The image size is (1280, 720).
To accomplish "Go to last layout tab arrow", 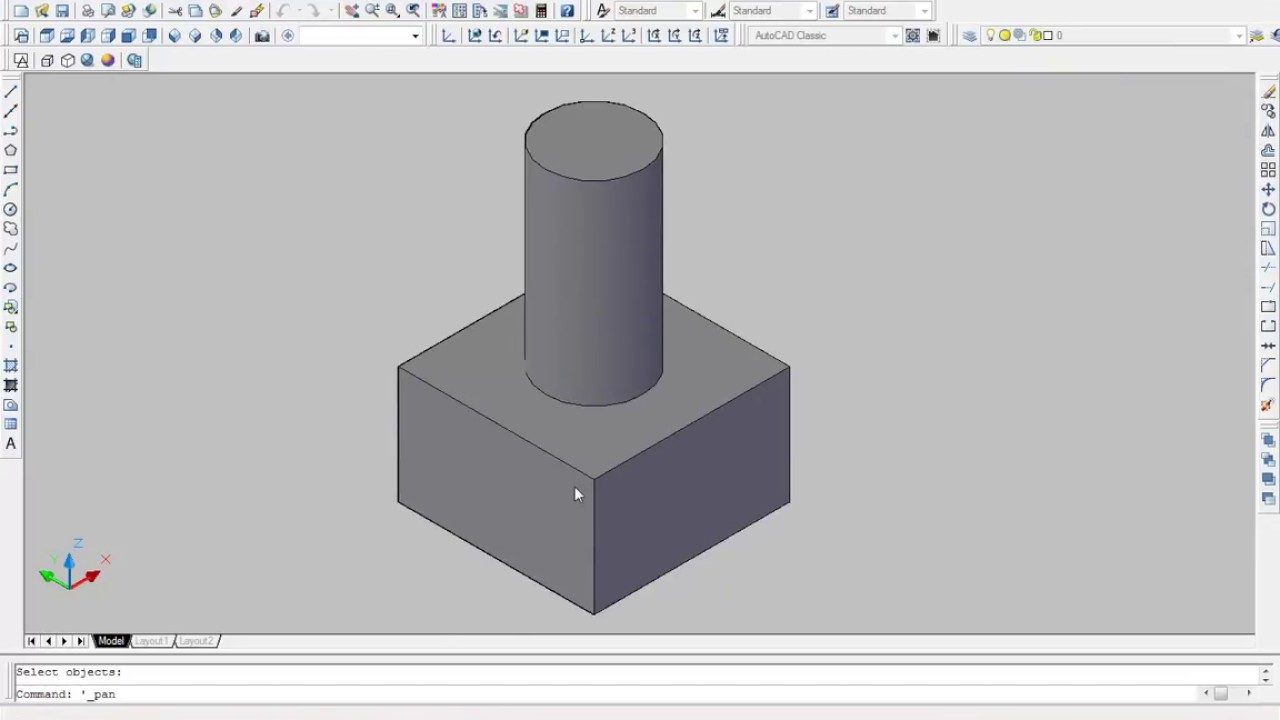I will (81, 641).
